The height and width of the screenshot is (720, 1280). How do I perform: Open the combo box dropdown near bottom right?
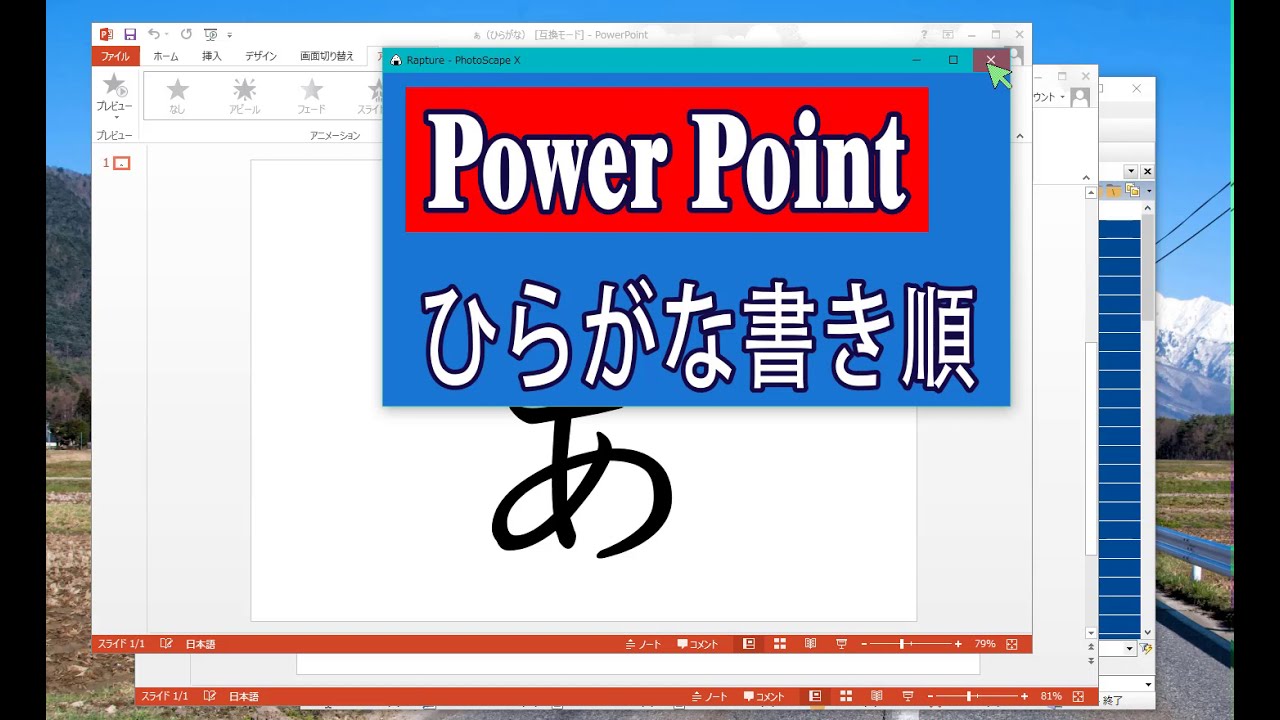(x=1131, y=649)
